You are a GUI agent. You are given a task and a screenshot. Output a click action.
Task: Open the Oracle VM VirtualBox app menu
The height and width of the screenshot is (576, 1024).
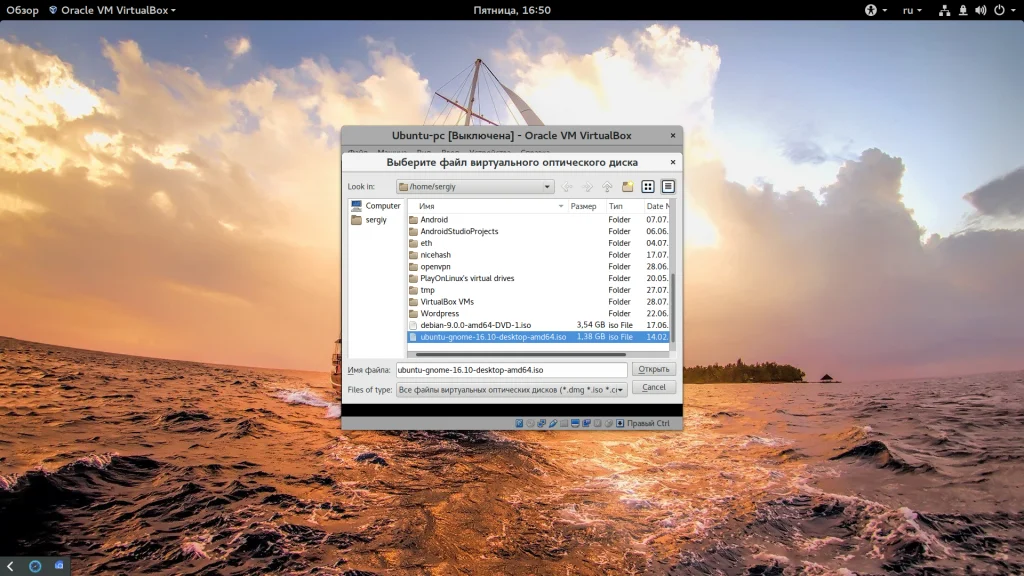tap(111, 10)
